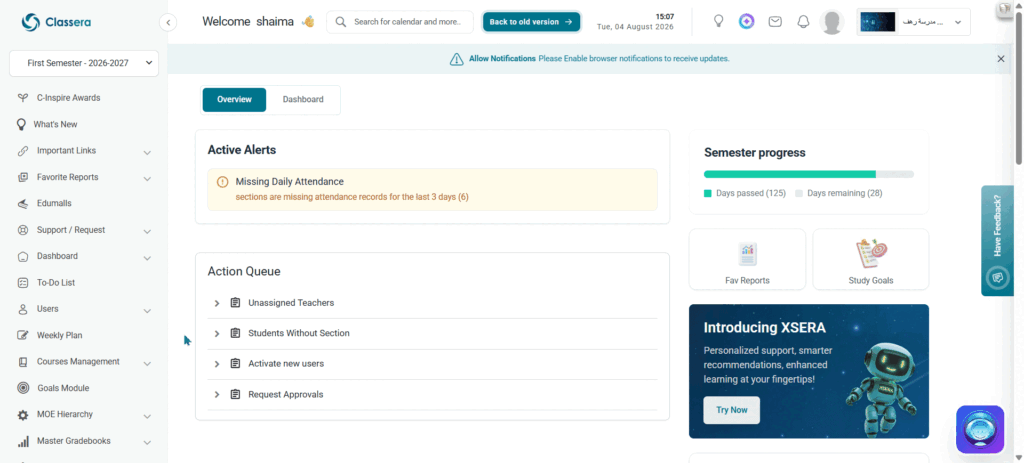Click the Days passed (125) legend
This screenshot has width=1024, height=463.
[744, 193]
